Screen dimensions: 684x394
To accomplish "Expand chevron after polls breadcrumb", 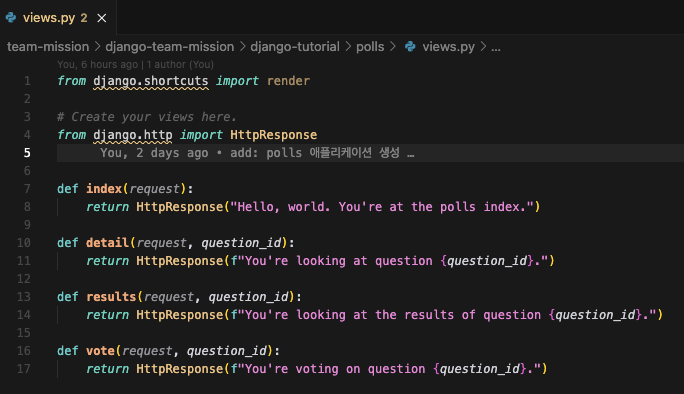I will [393, 46].
